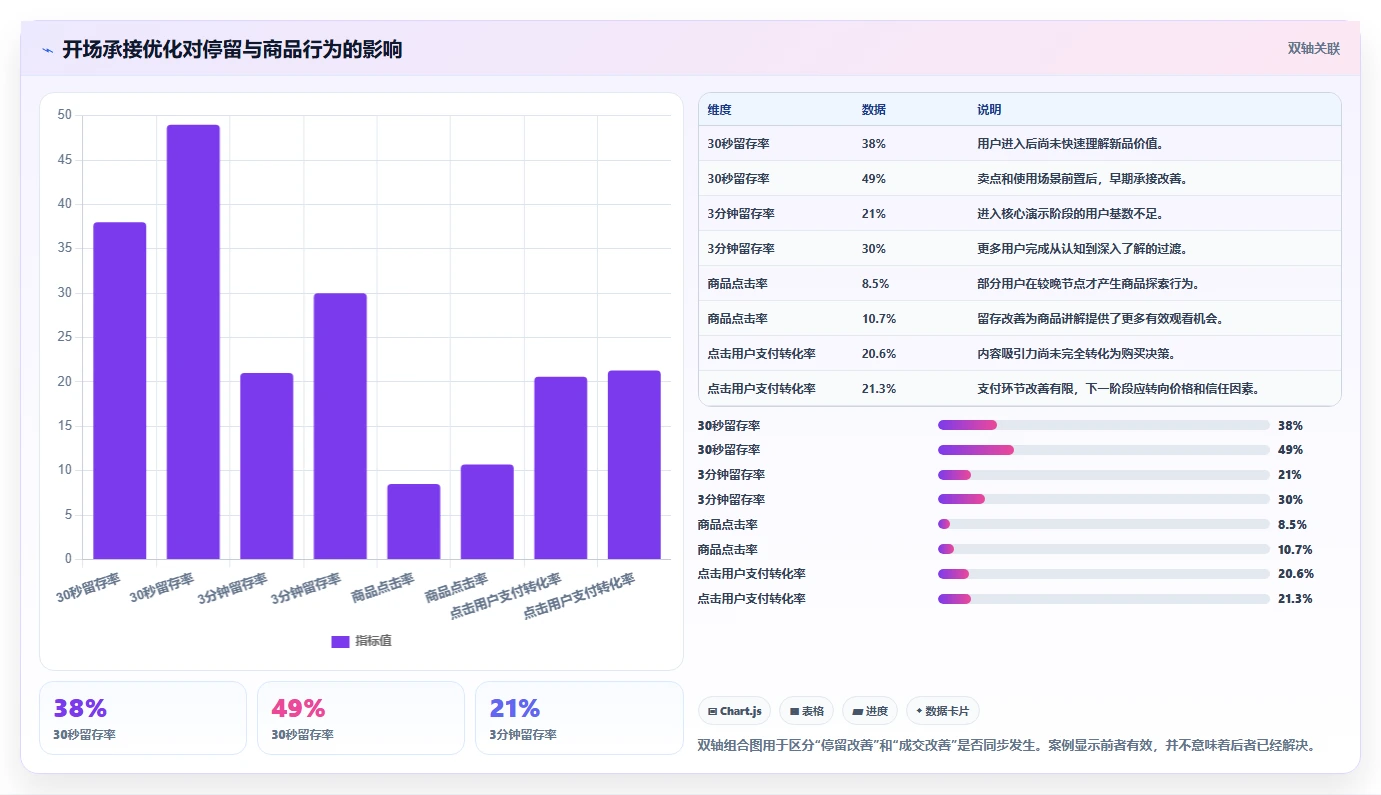This screenshot has height=795, width=1381.
Task: Click the 进度 chip
Action: click(870, 711)
